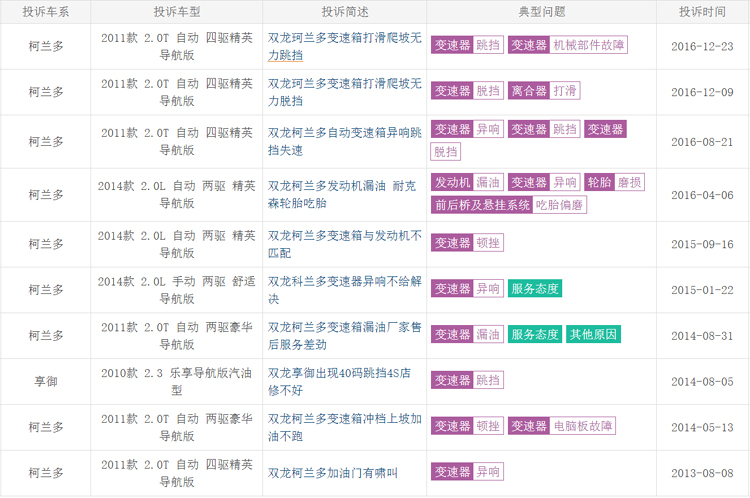Click the 典型问题 column header

pos(542,12)
